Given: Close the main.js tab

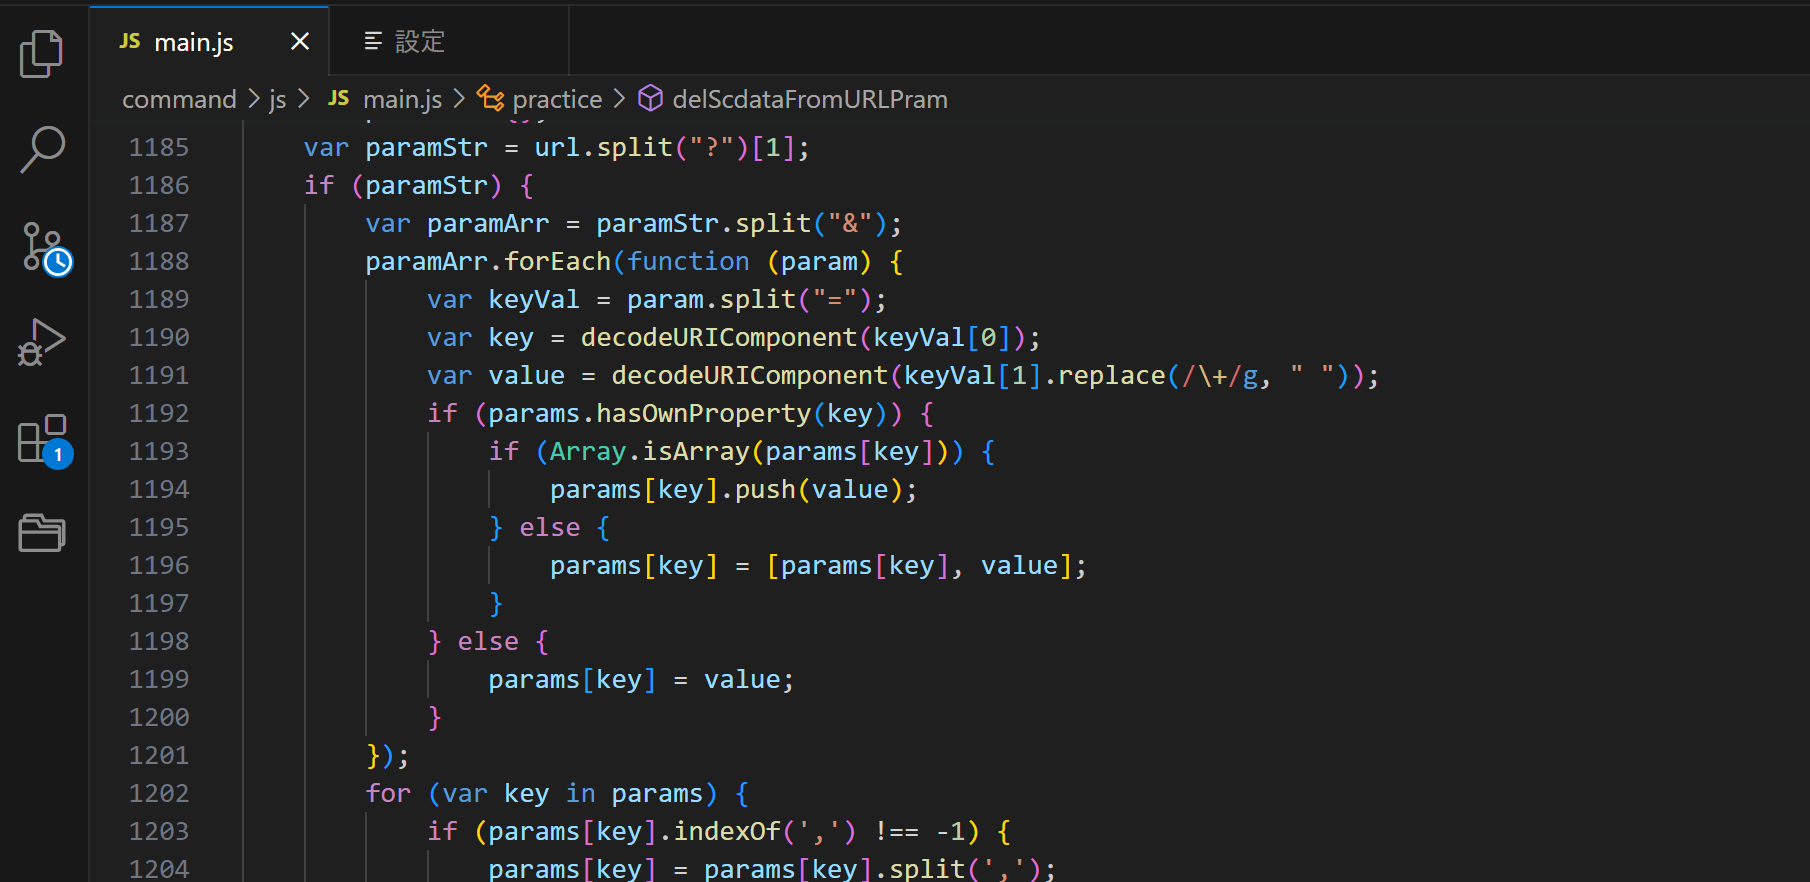Looking at the screenshot, I should click(x=299, y=41).
